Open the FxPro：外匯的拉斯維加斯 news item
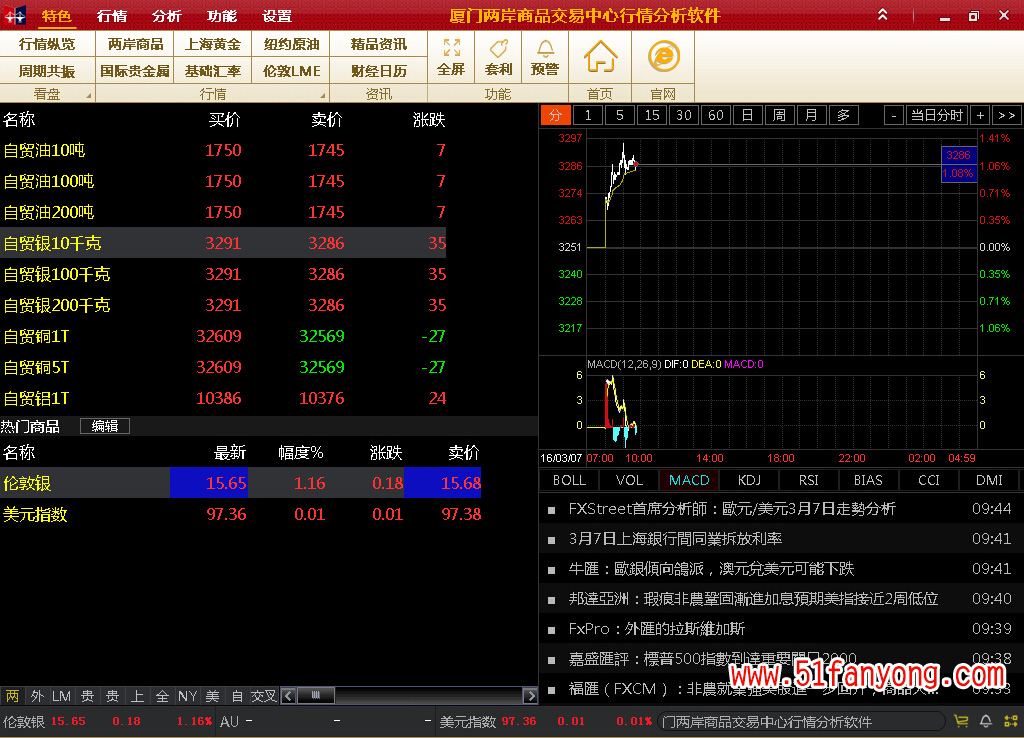Image resolution: width=1024 pixels, height=738 pixels. coord(656,629)
